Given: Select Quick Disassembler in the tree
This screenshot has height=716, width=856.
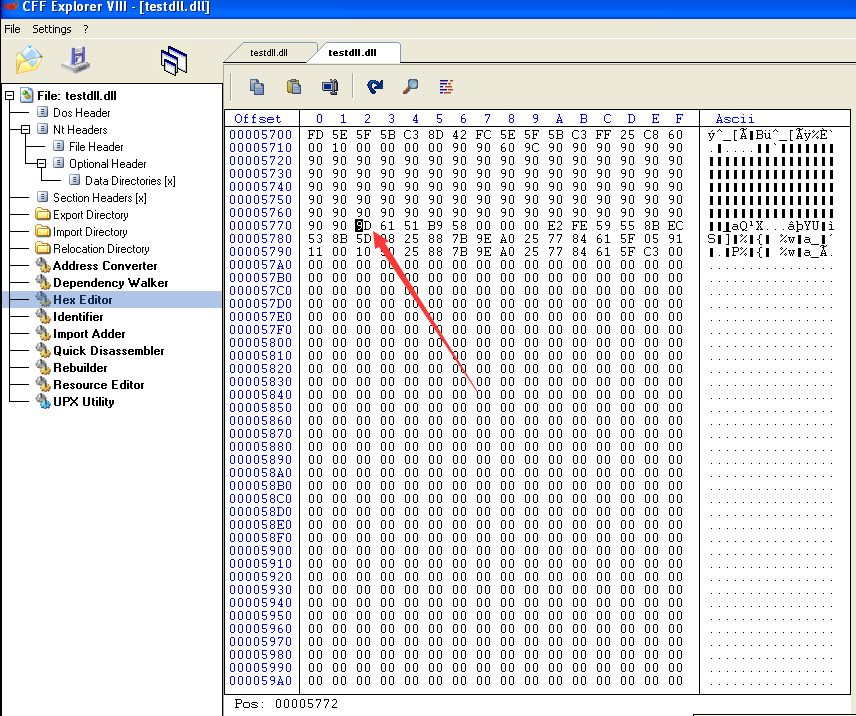Looking at the screenshot, I should tap(108, 351).
